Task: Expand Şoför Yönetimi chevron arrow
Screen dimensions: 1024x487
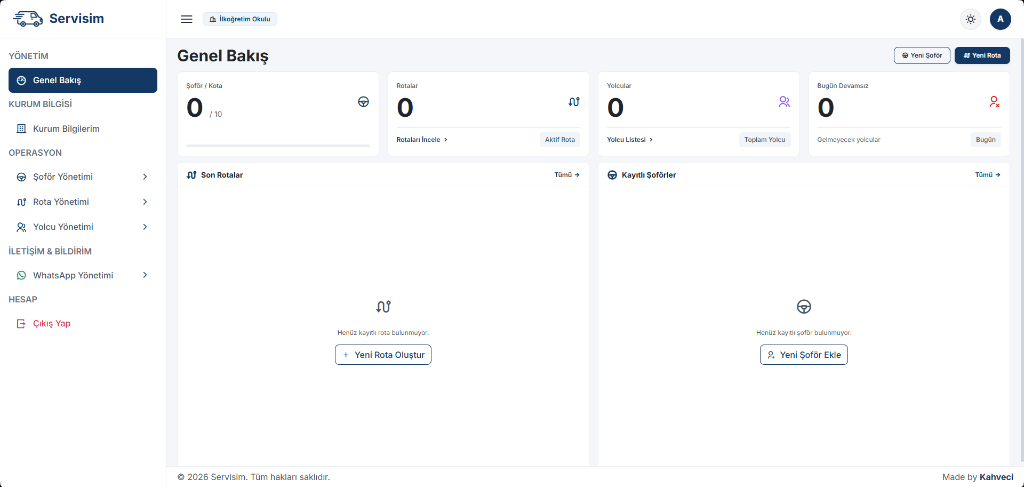Action: [145, 177]
